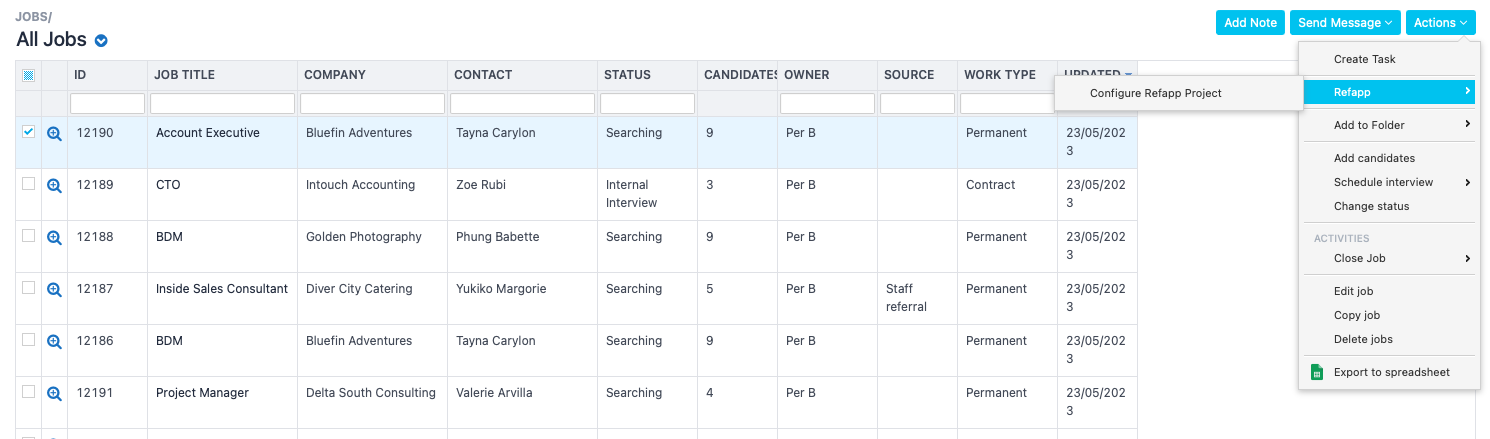The height and width of the screenshot is (439, 1490).
Task: Choose Configure Refapp Project
Action: (x=1155, y=93)
